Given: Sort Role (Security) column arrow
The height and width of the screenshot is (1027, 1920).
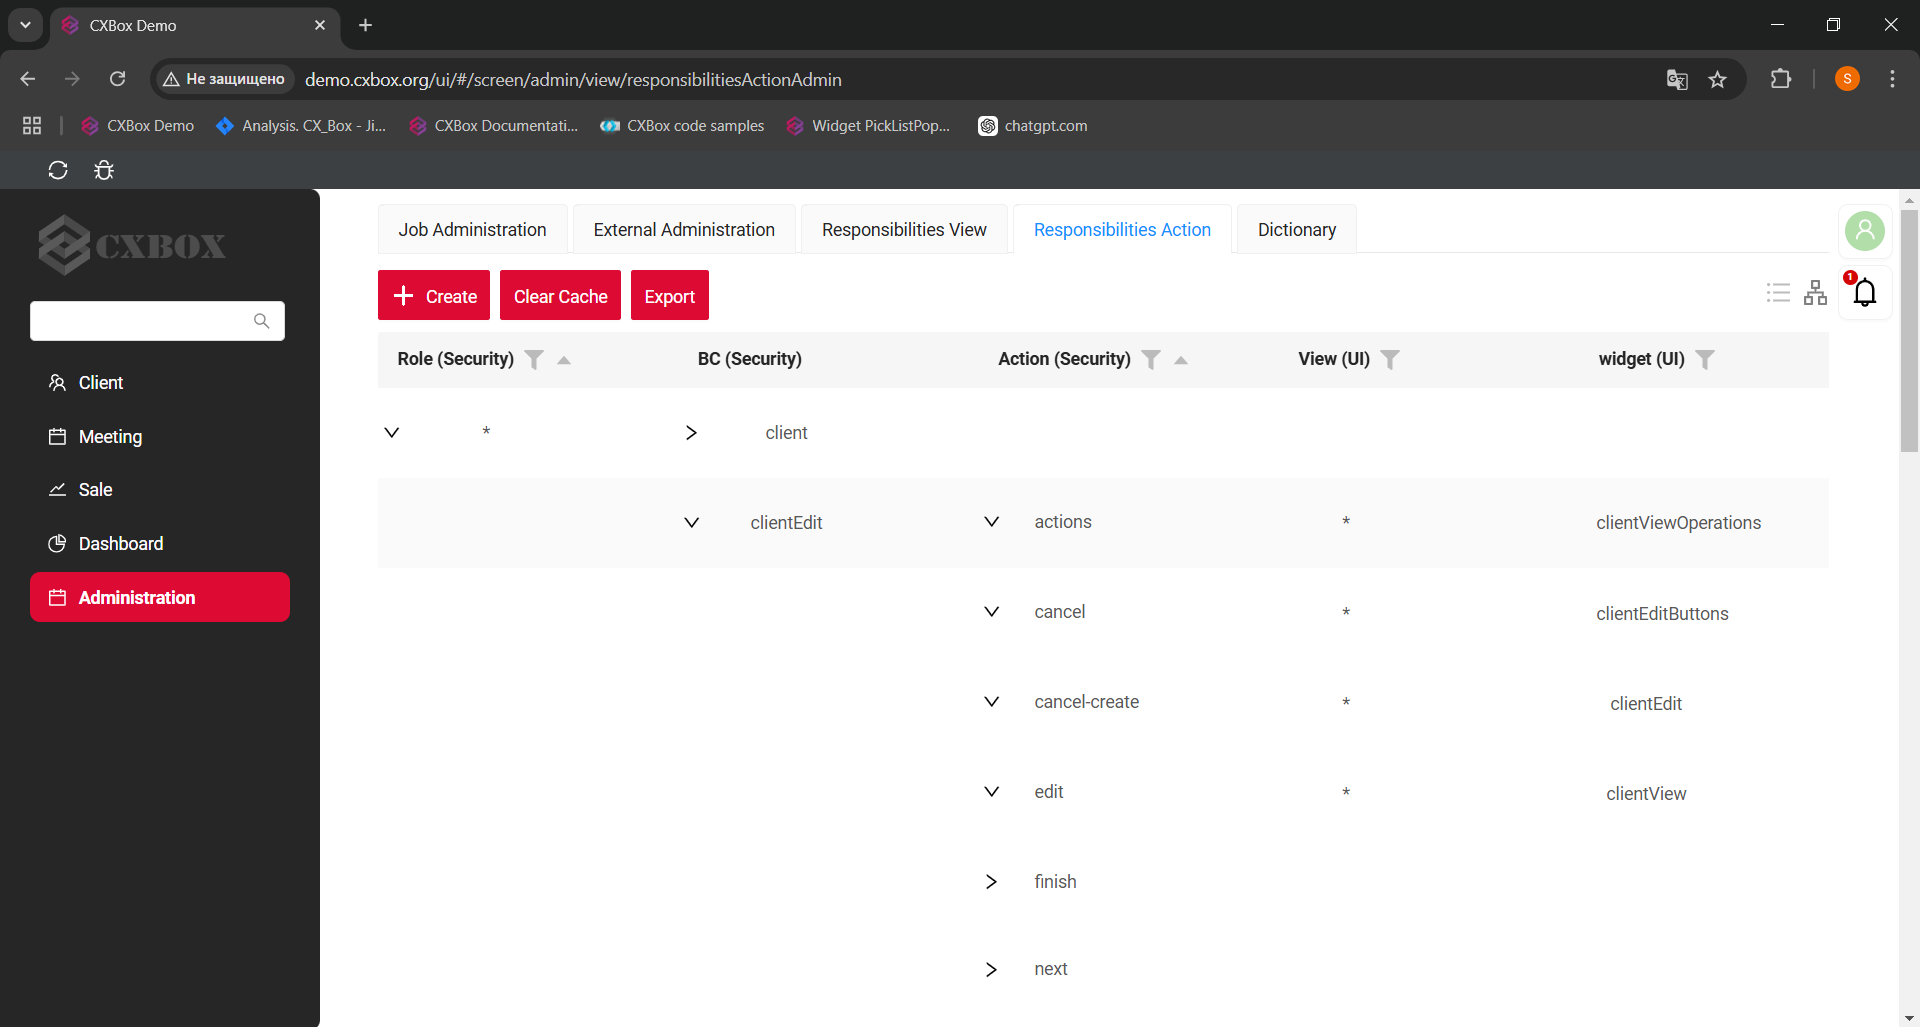Looking at the screenshot, I should click(564, 360).
